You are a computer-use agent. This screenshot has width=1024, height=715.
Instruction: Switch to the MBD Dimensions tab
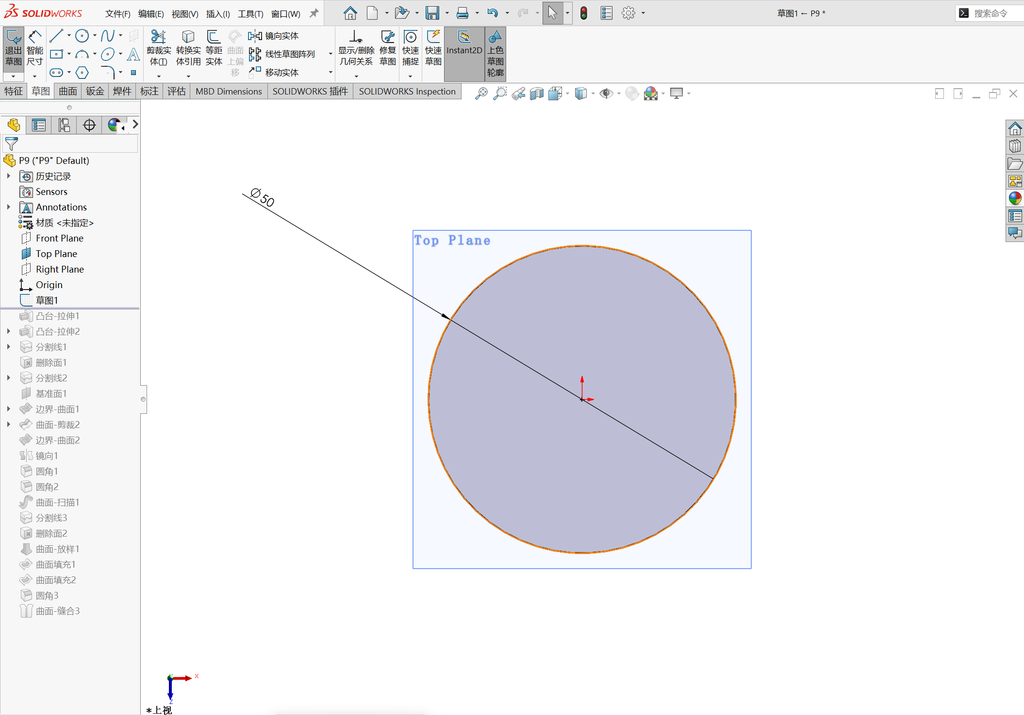pyautogui.click(x=229, y=91)
